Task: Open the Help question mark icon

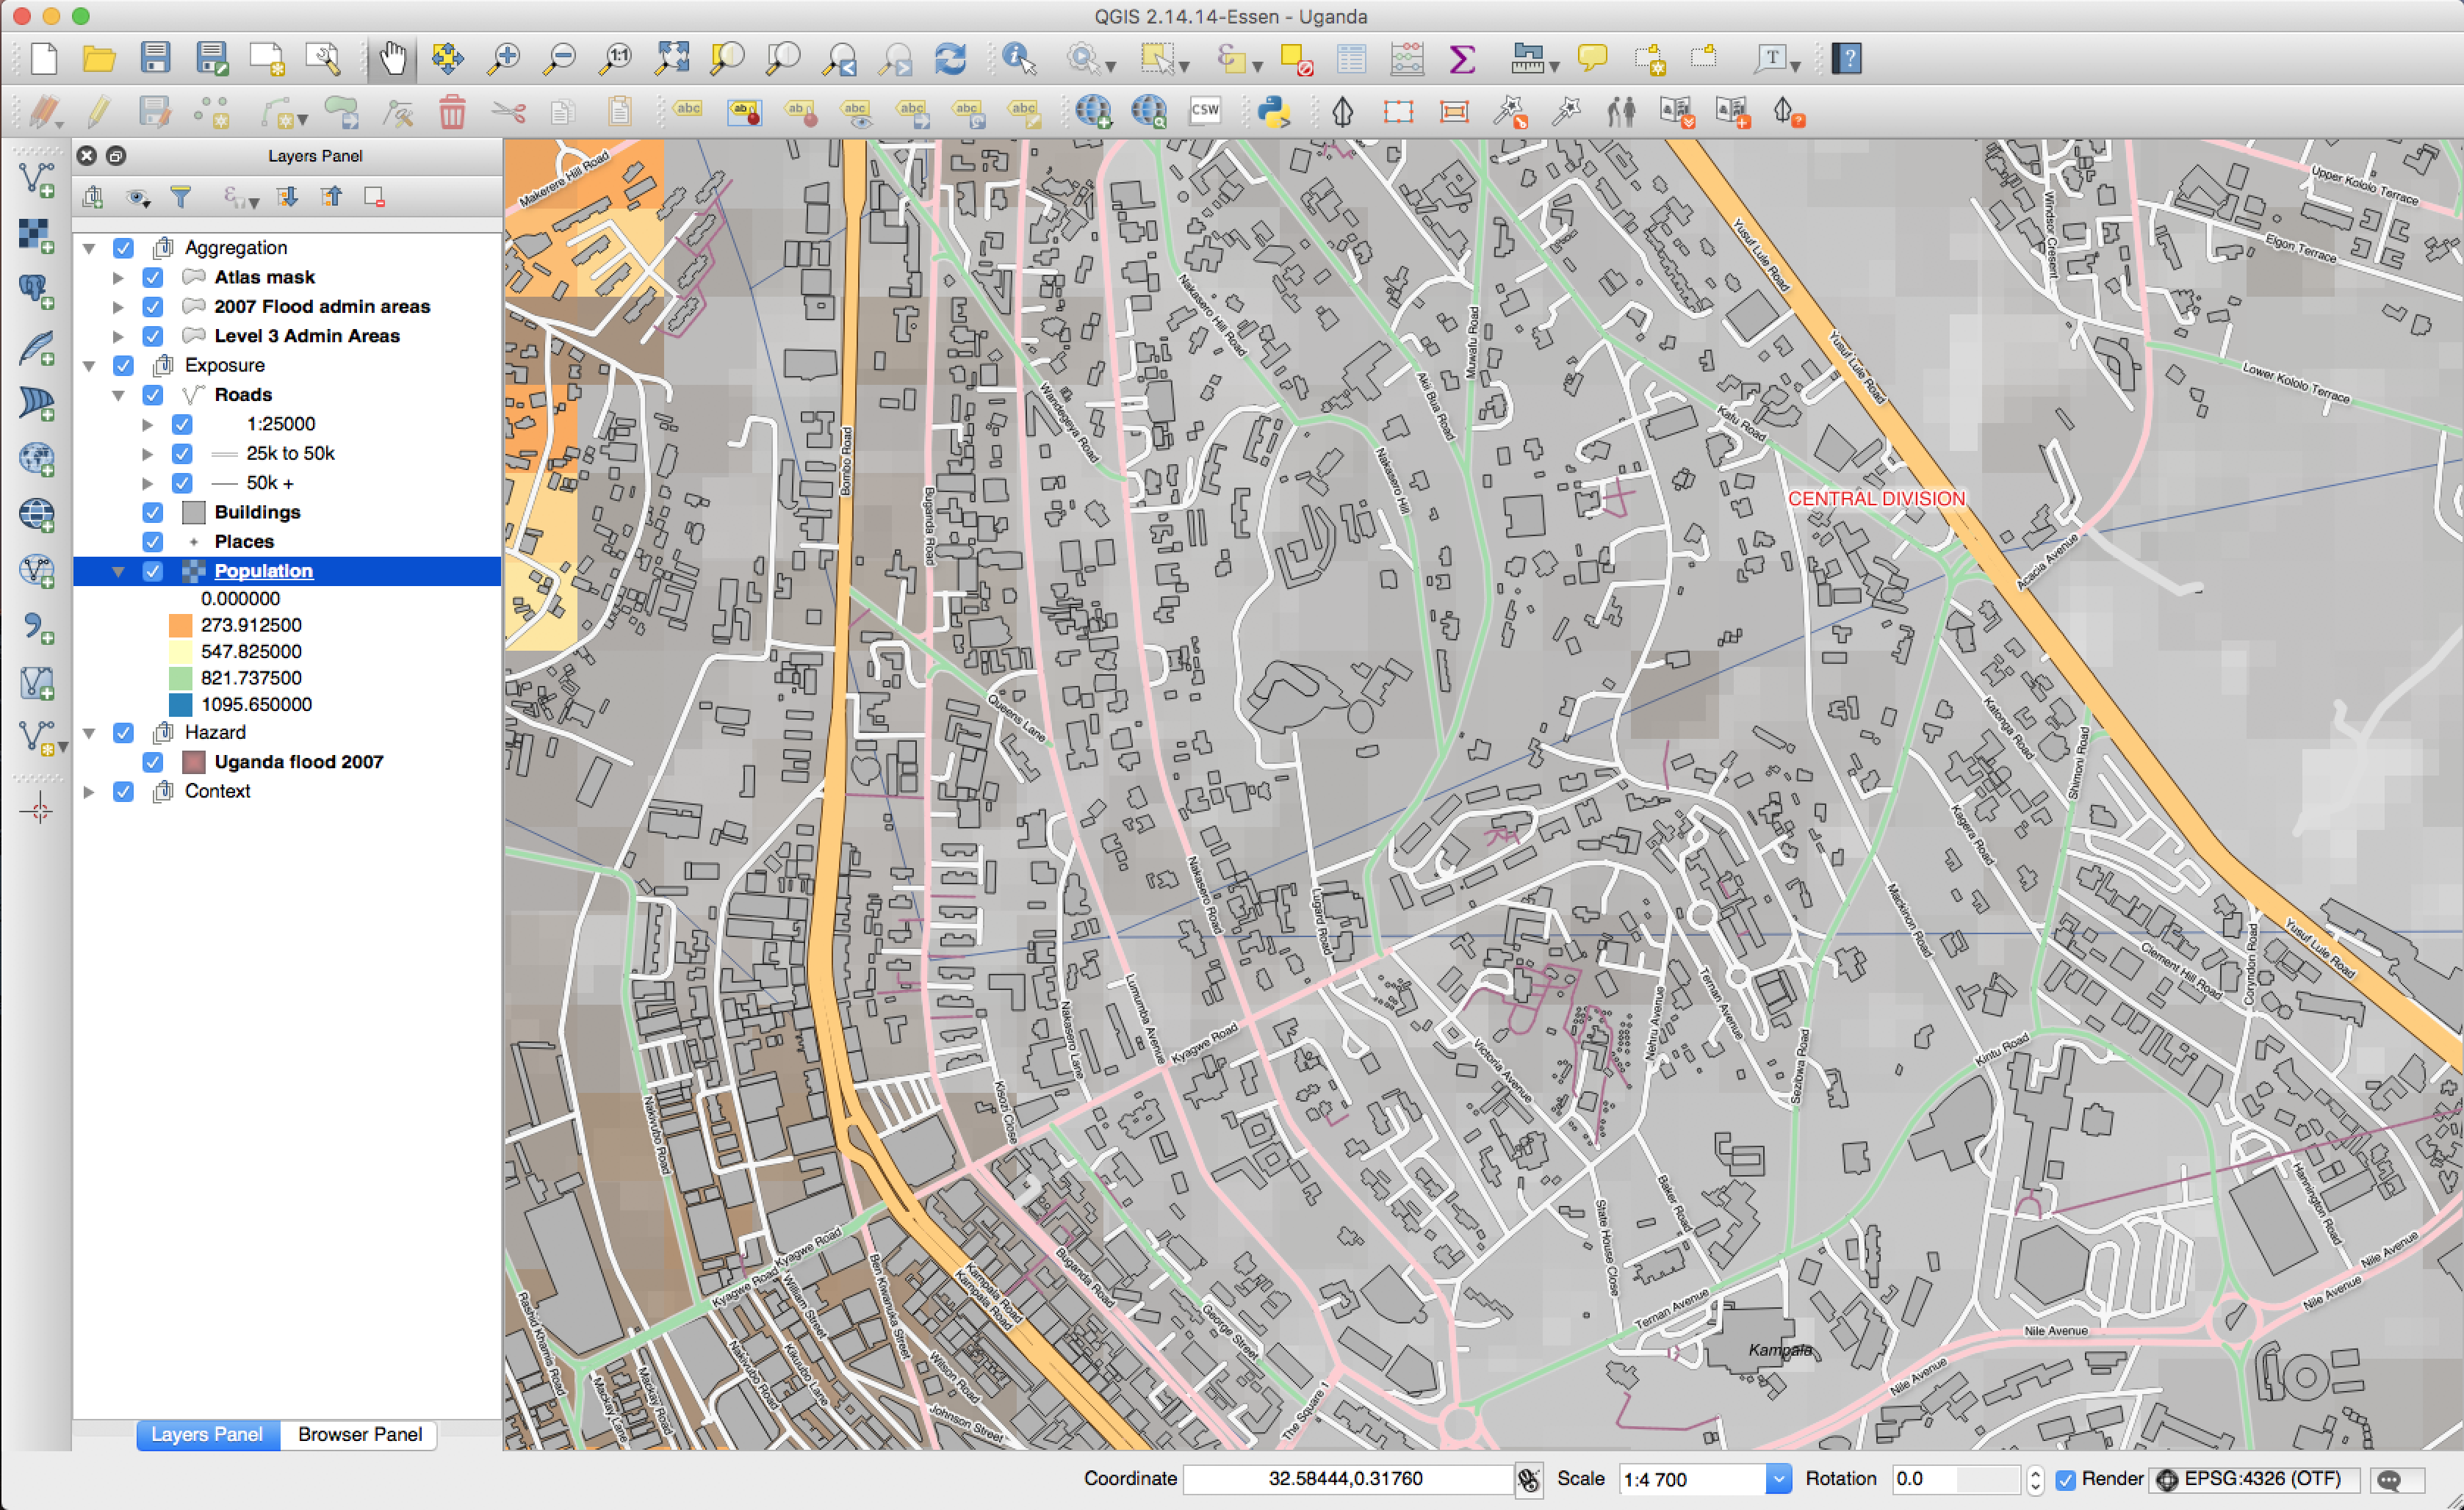Action: [1847, 59]
